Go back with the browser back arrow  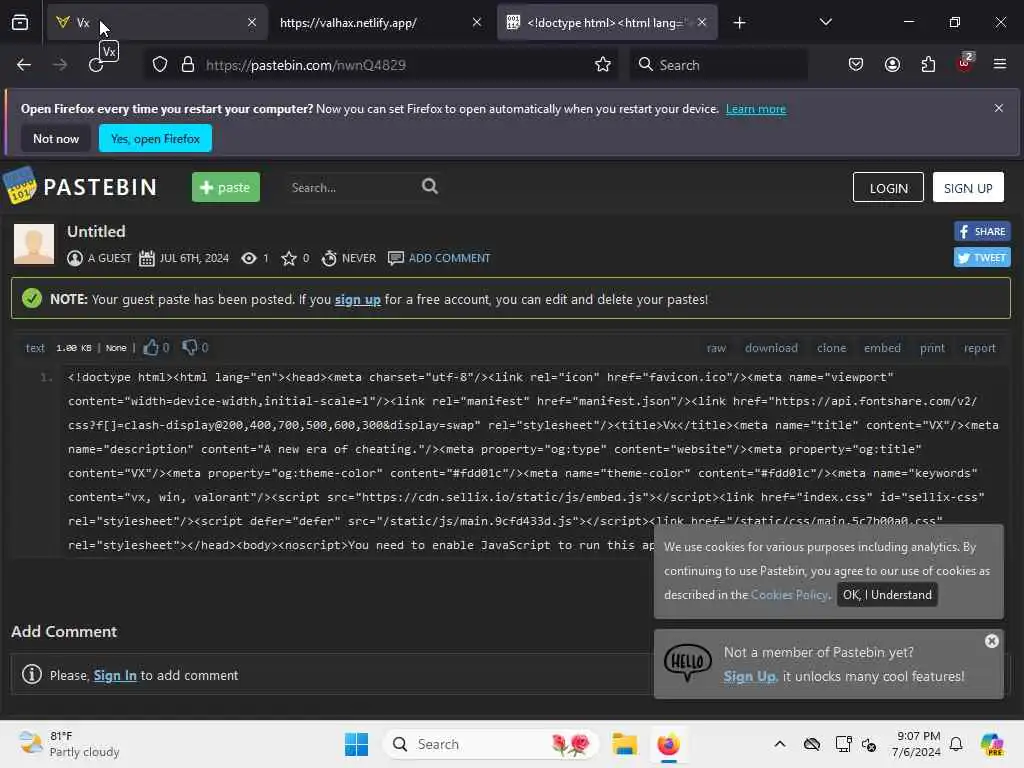pyautogui.click(x=24, y=65)
